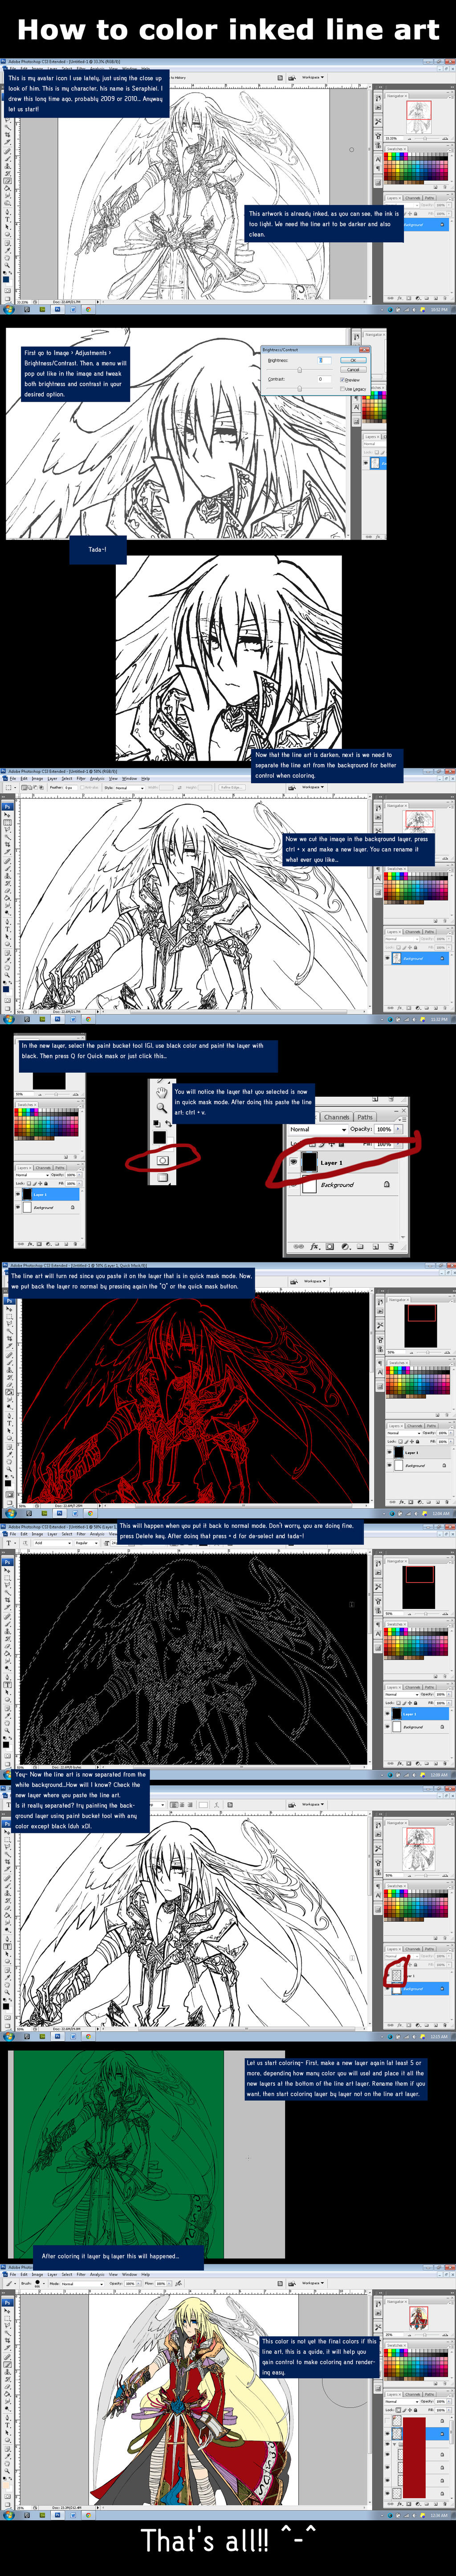This screenshot has width=456, height=2576.
Task: Click the Brightness value input field
Action: [x=325, y=360]
